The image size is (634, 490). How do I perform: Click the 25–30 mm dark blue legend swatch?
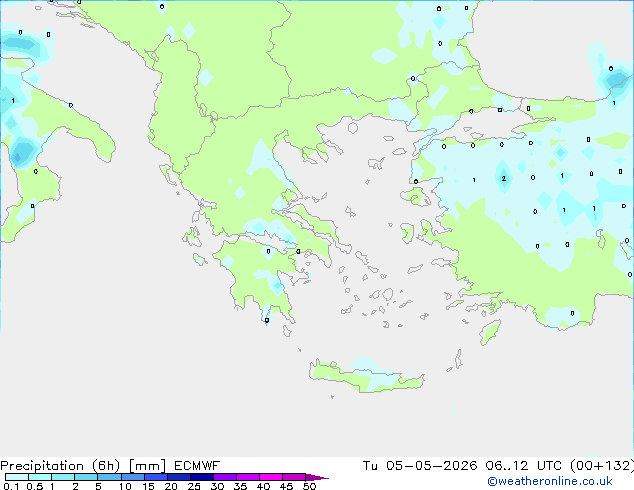pyautogui.click(x=201, y=477)
